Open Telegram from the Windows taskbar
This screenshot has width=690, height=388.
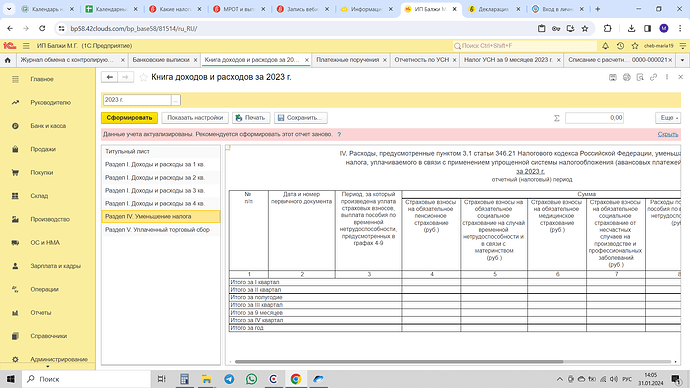coord(229,379)
